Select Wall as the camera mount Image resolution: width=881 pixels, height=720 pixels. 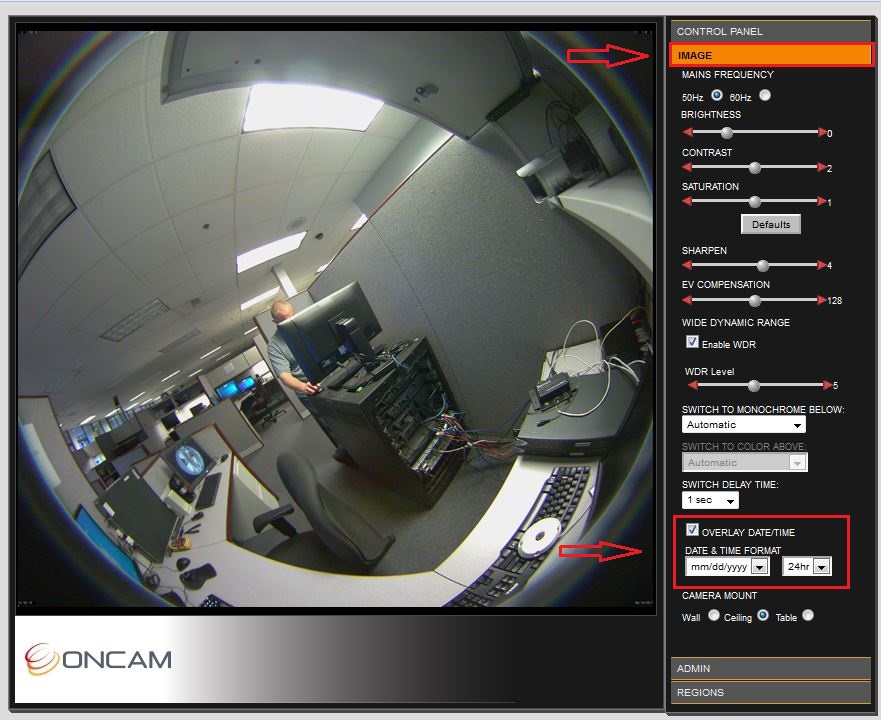tap(714, 617)
